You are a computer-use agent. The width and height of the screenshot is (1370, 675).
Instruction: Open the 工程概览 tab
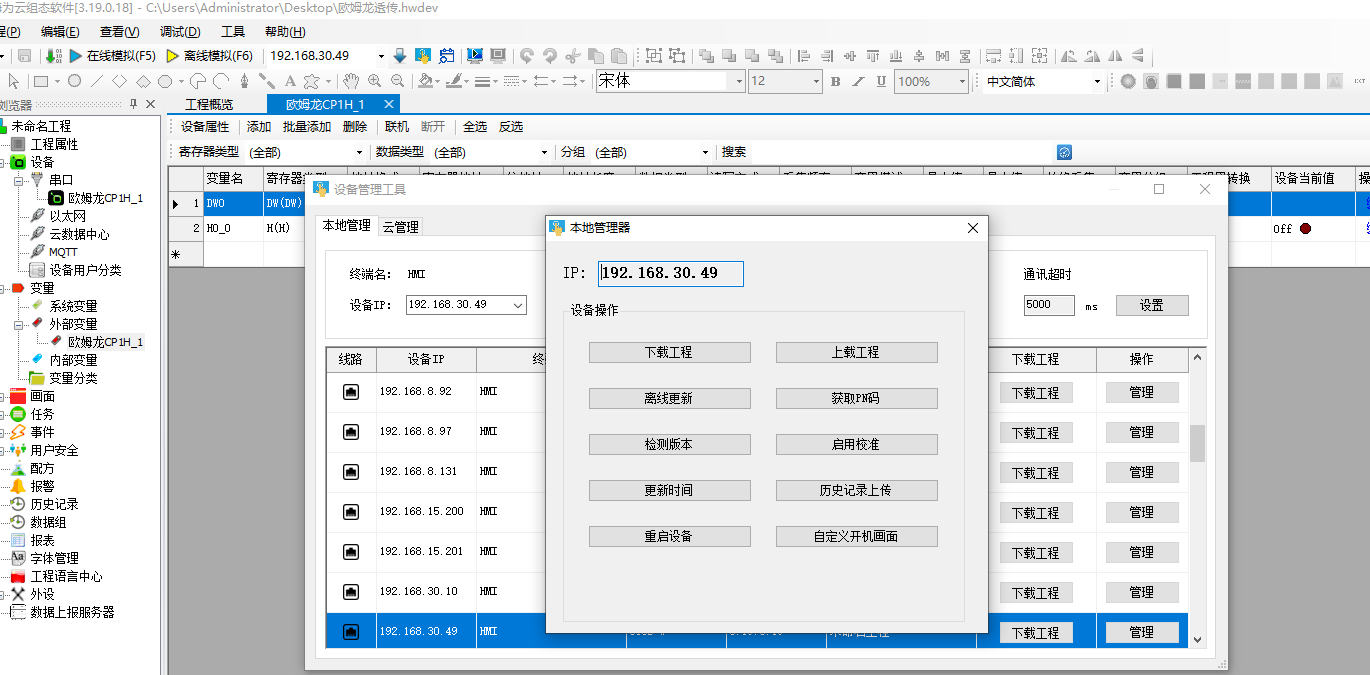tap(209, 104)
